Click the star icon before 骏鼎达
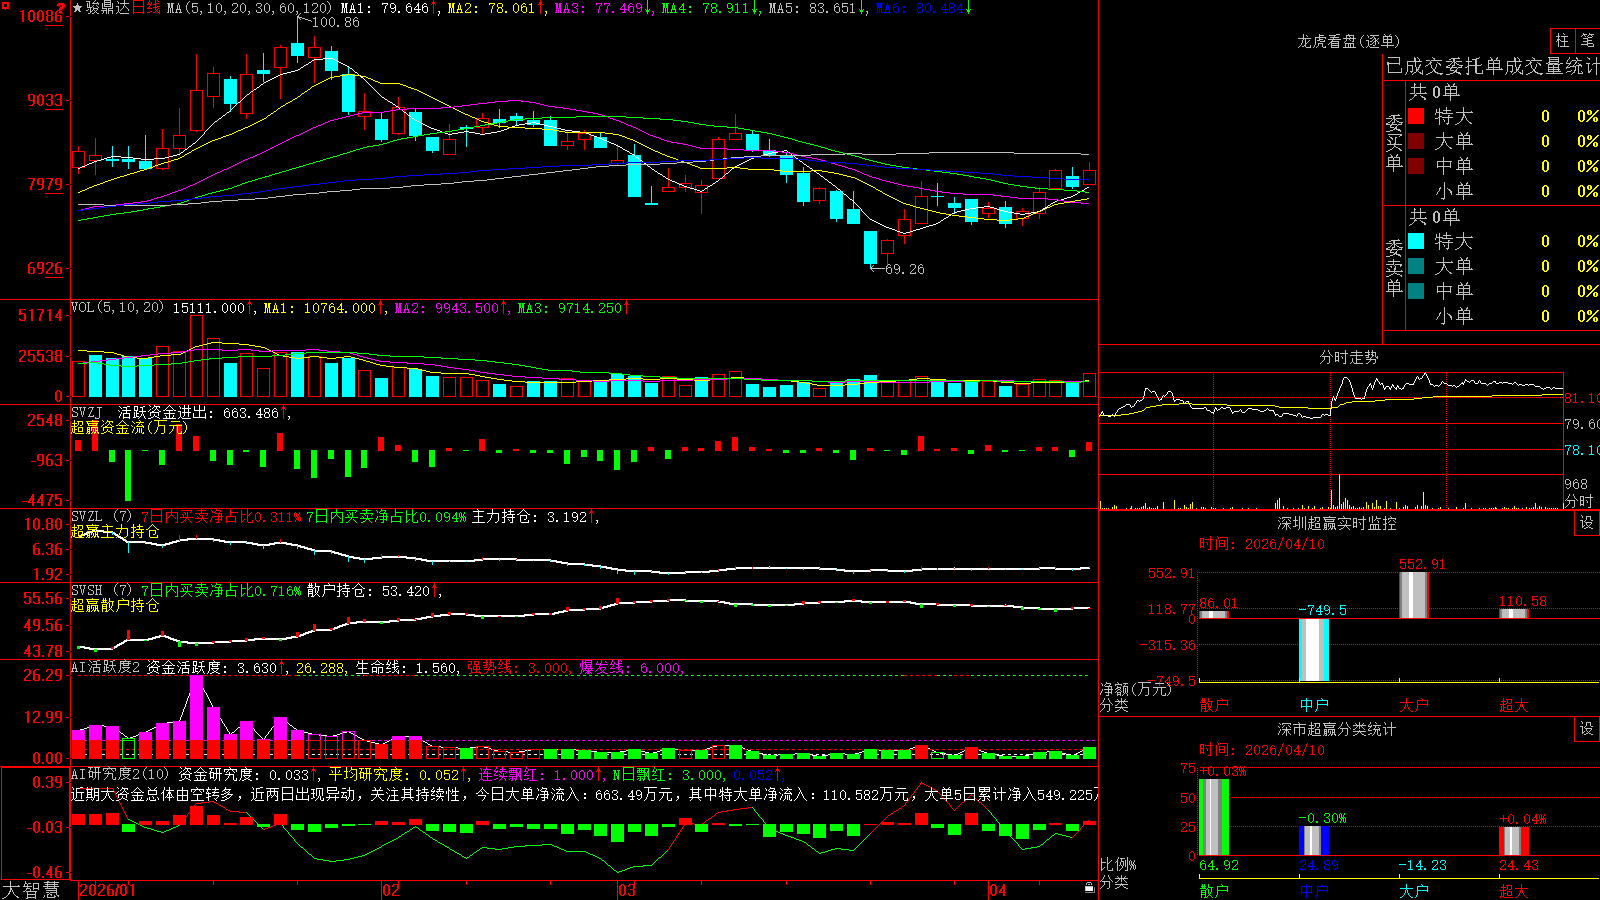Image resolution: width=1600 pixels, height=900 pixels. click(78, 8)
